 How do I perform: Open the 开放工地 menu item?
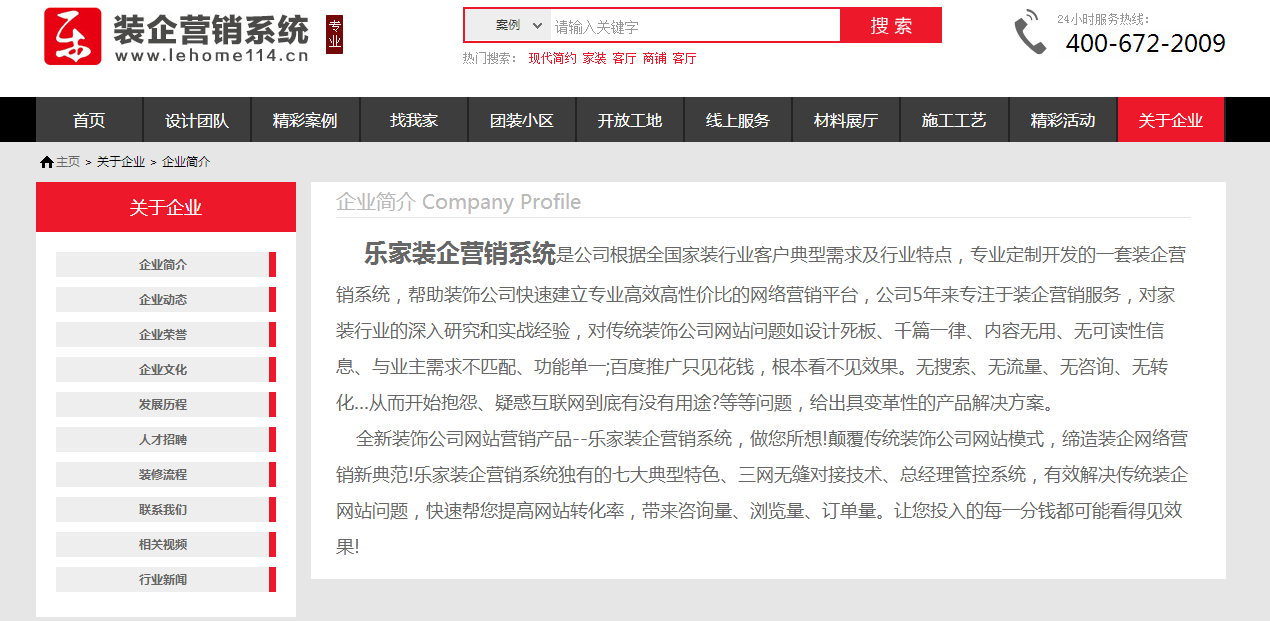(630, 121)
